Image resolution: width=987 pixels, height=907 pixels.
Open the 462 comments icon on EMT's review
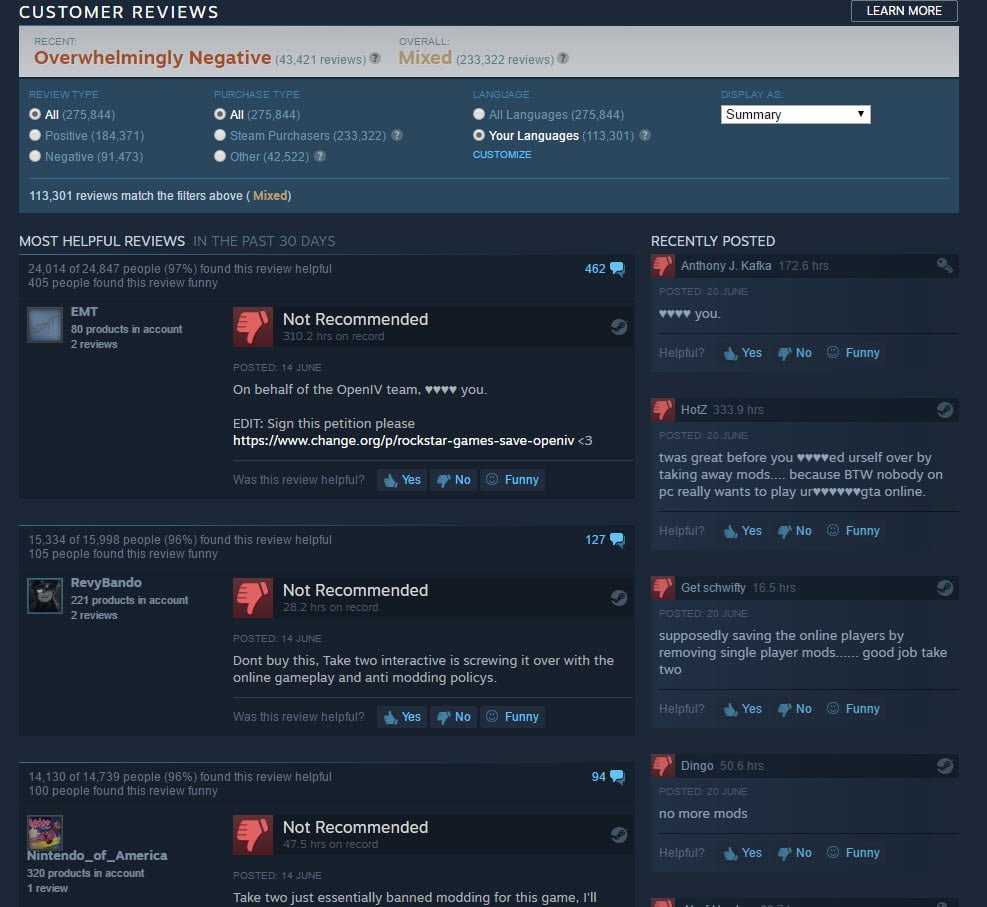(617, 269)
